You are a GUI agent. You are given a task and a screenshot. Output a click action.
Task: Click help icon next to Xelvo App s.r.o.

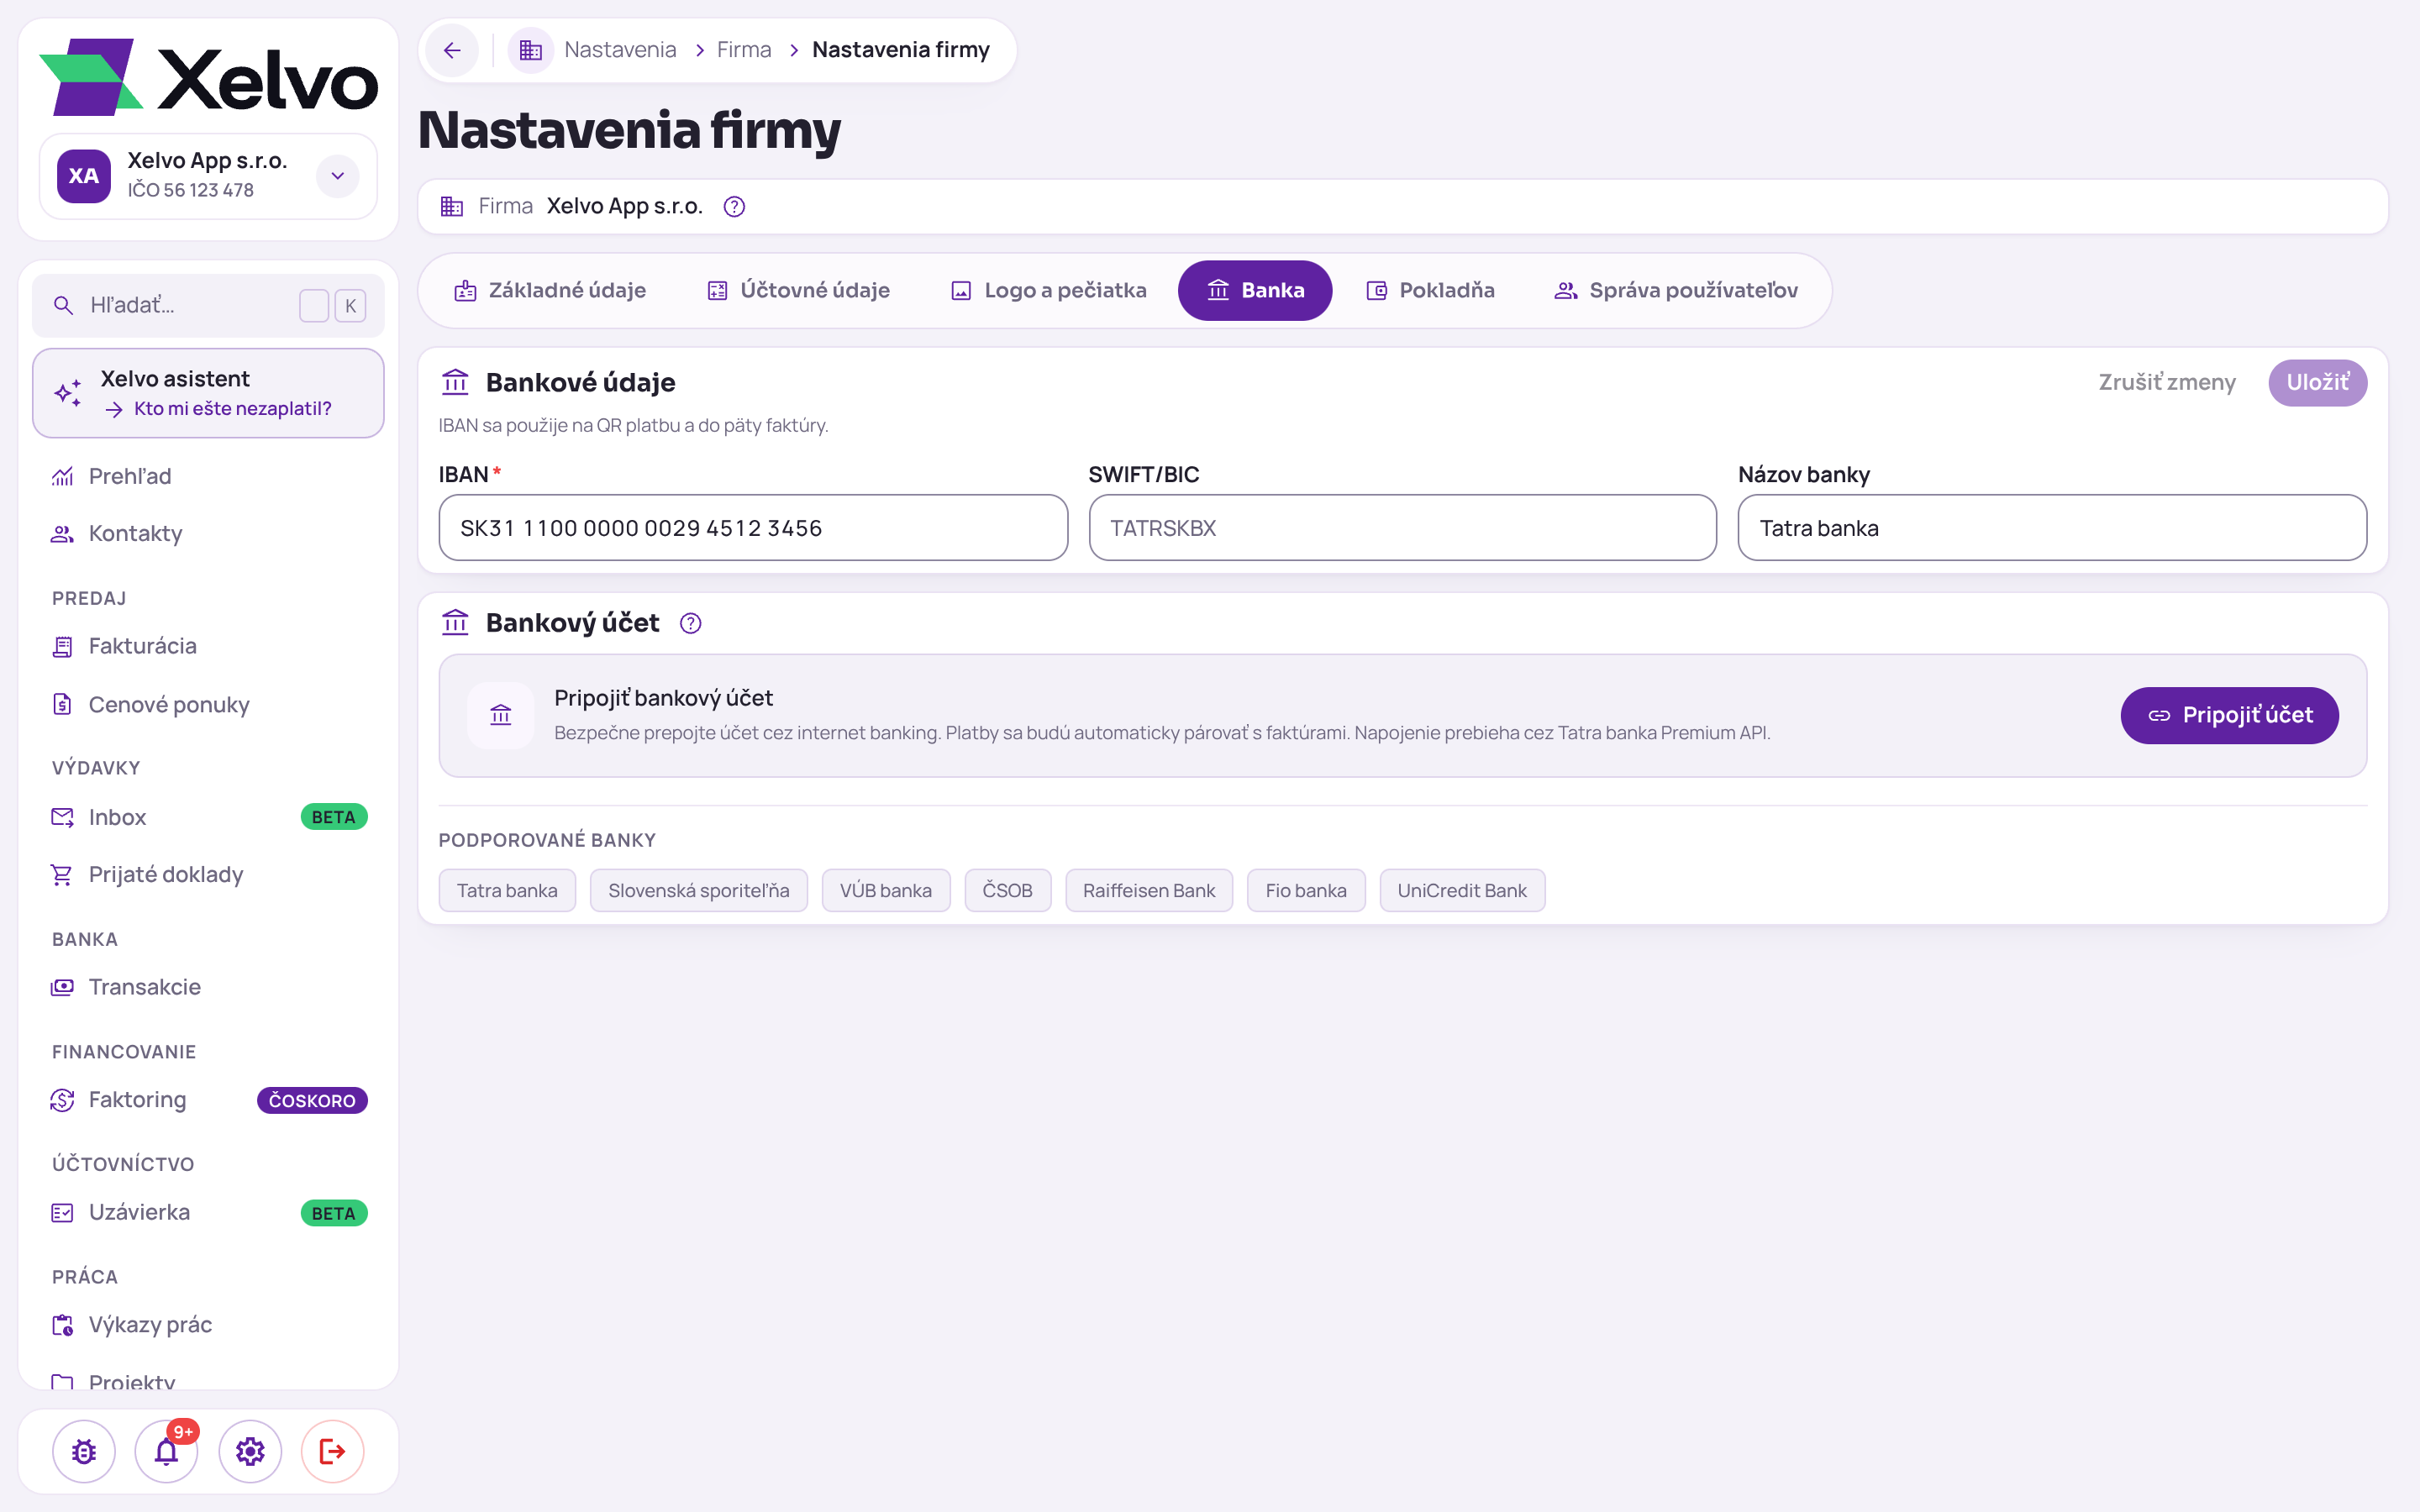pyautogui.click(x=734, y=207)
